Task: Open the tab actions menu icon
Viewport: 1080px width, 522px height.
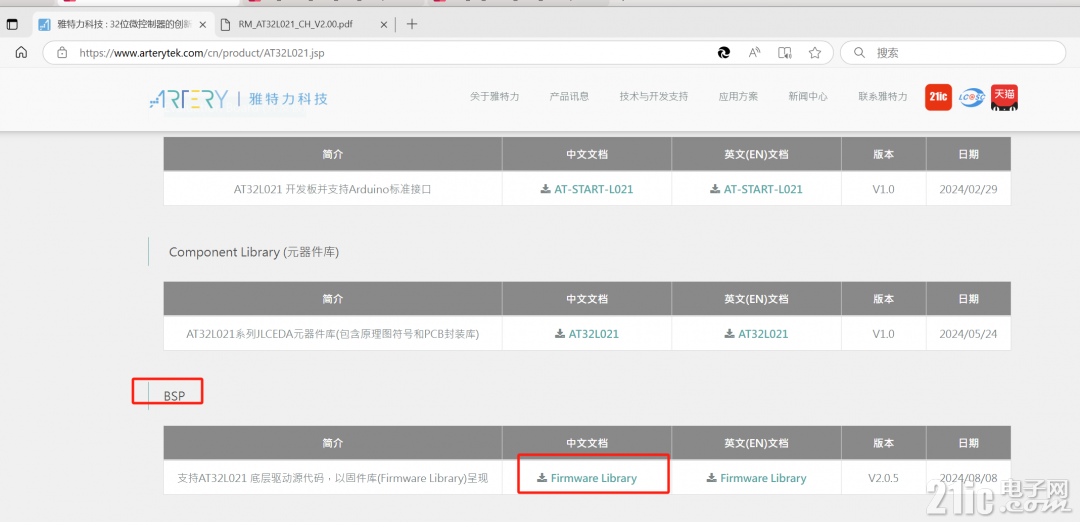Action: (12, 24)
